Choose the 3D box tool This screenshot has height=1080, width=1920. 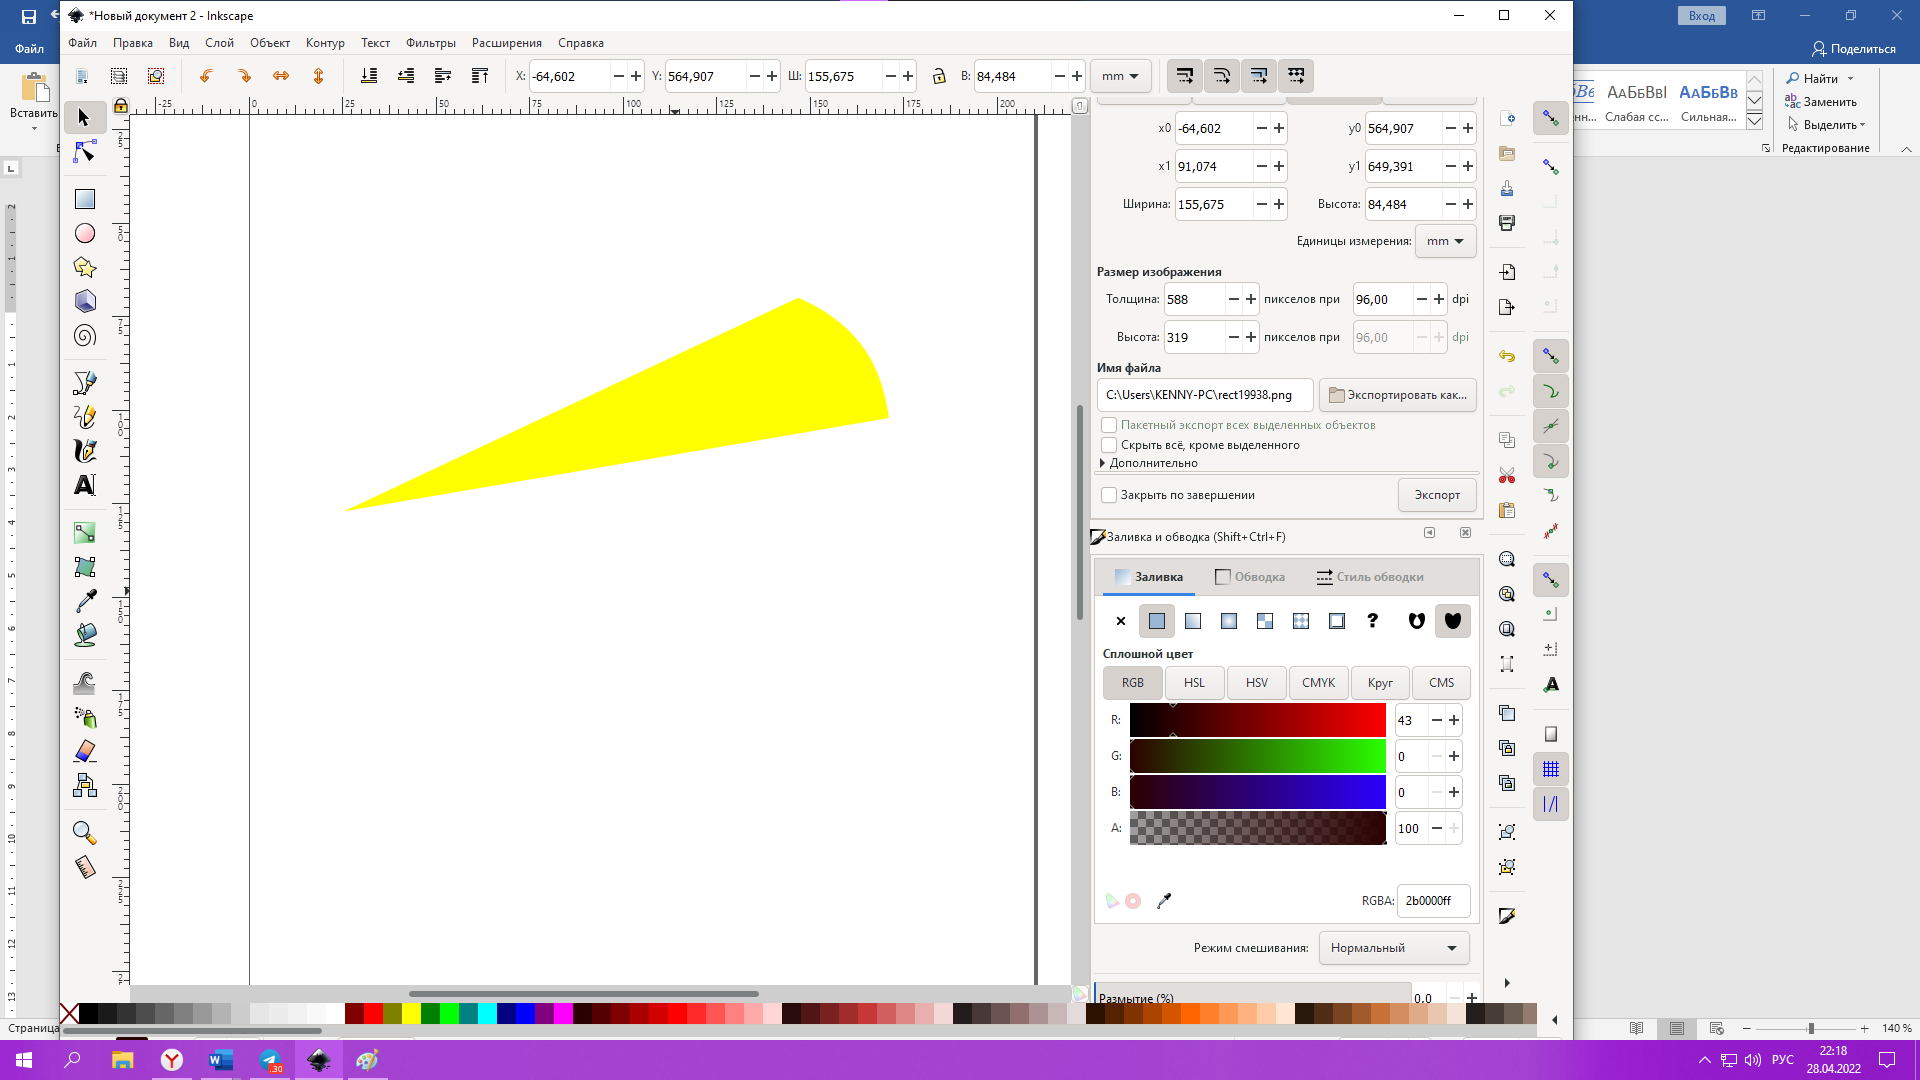tap(84, 301)
